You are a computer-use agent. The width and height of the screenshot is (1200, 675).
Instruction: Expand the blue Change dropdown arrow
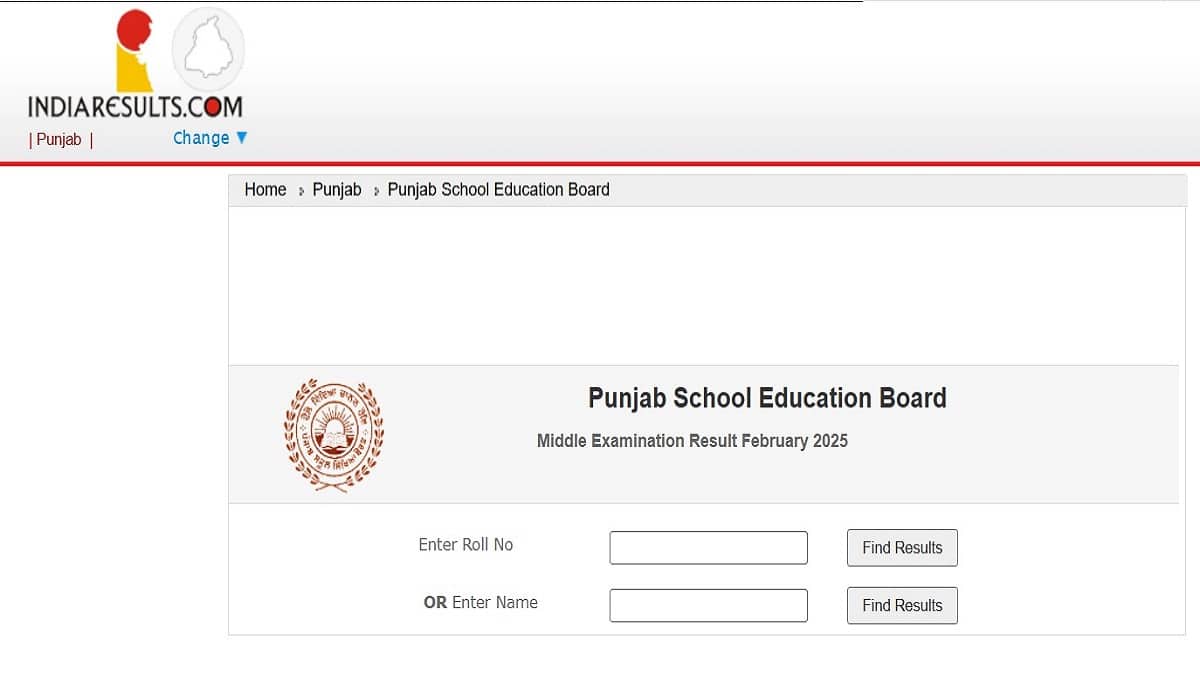point(241,138)
